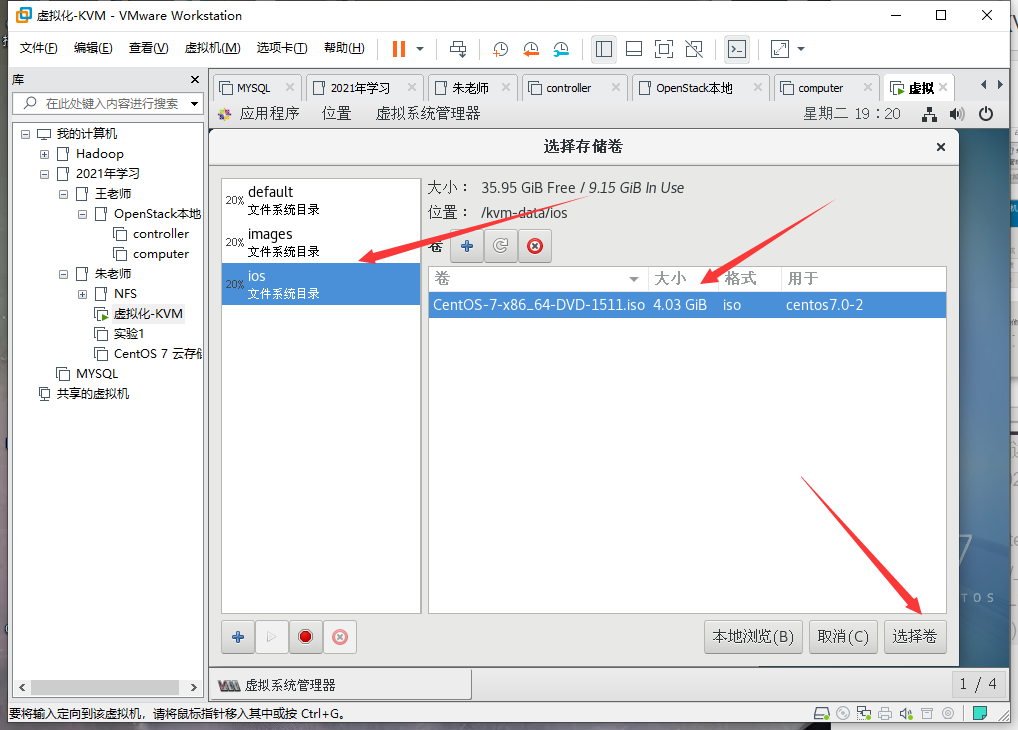
Task: Refresh the volume list icon
Action: pyautogui.click(x=501, y=246)
